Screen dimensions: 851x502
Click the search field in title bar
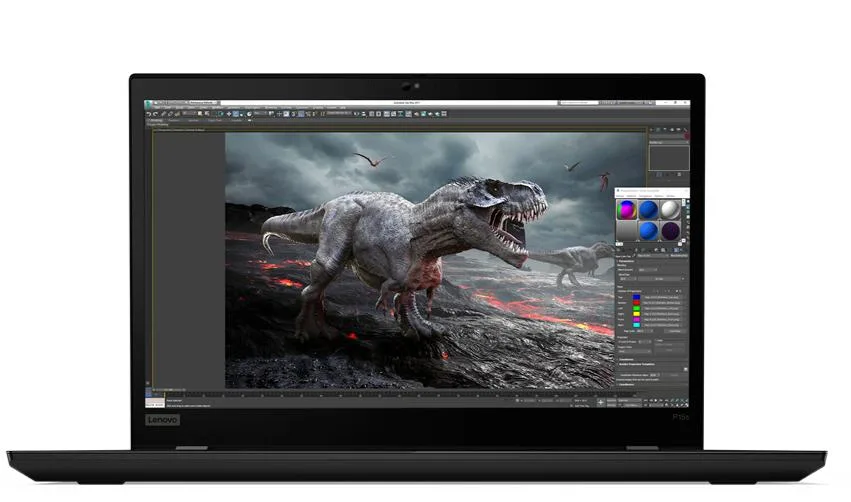[x=580, y=103]
